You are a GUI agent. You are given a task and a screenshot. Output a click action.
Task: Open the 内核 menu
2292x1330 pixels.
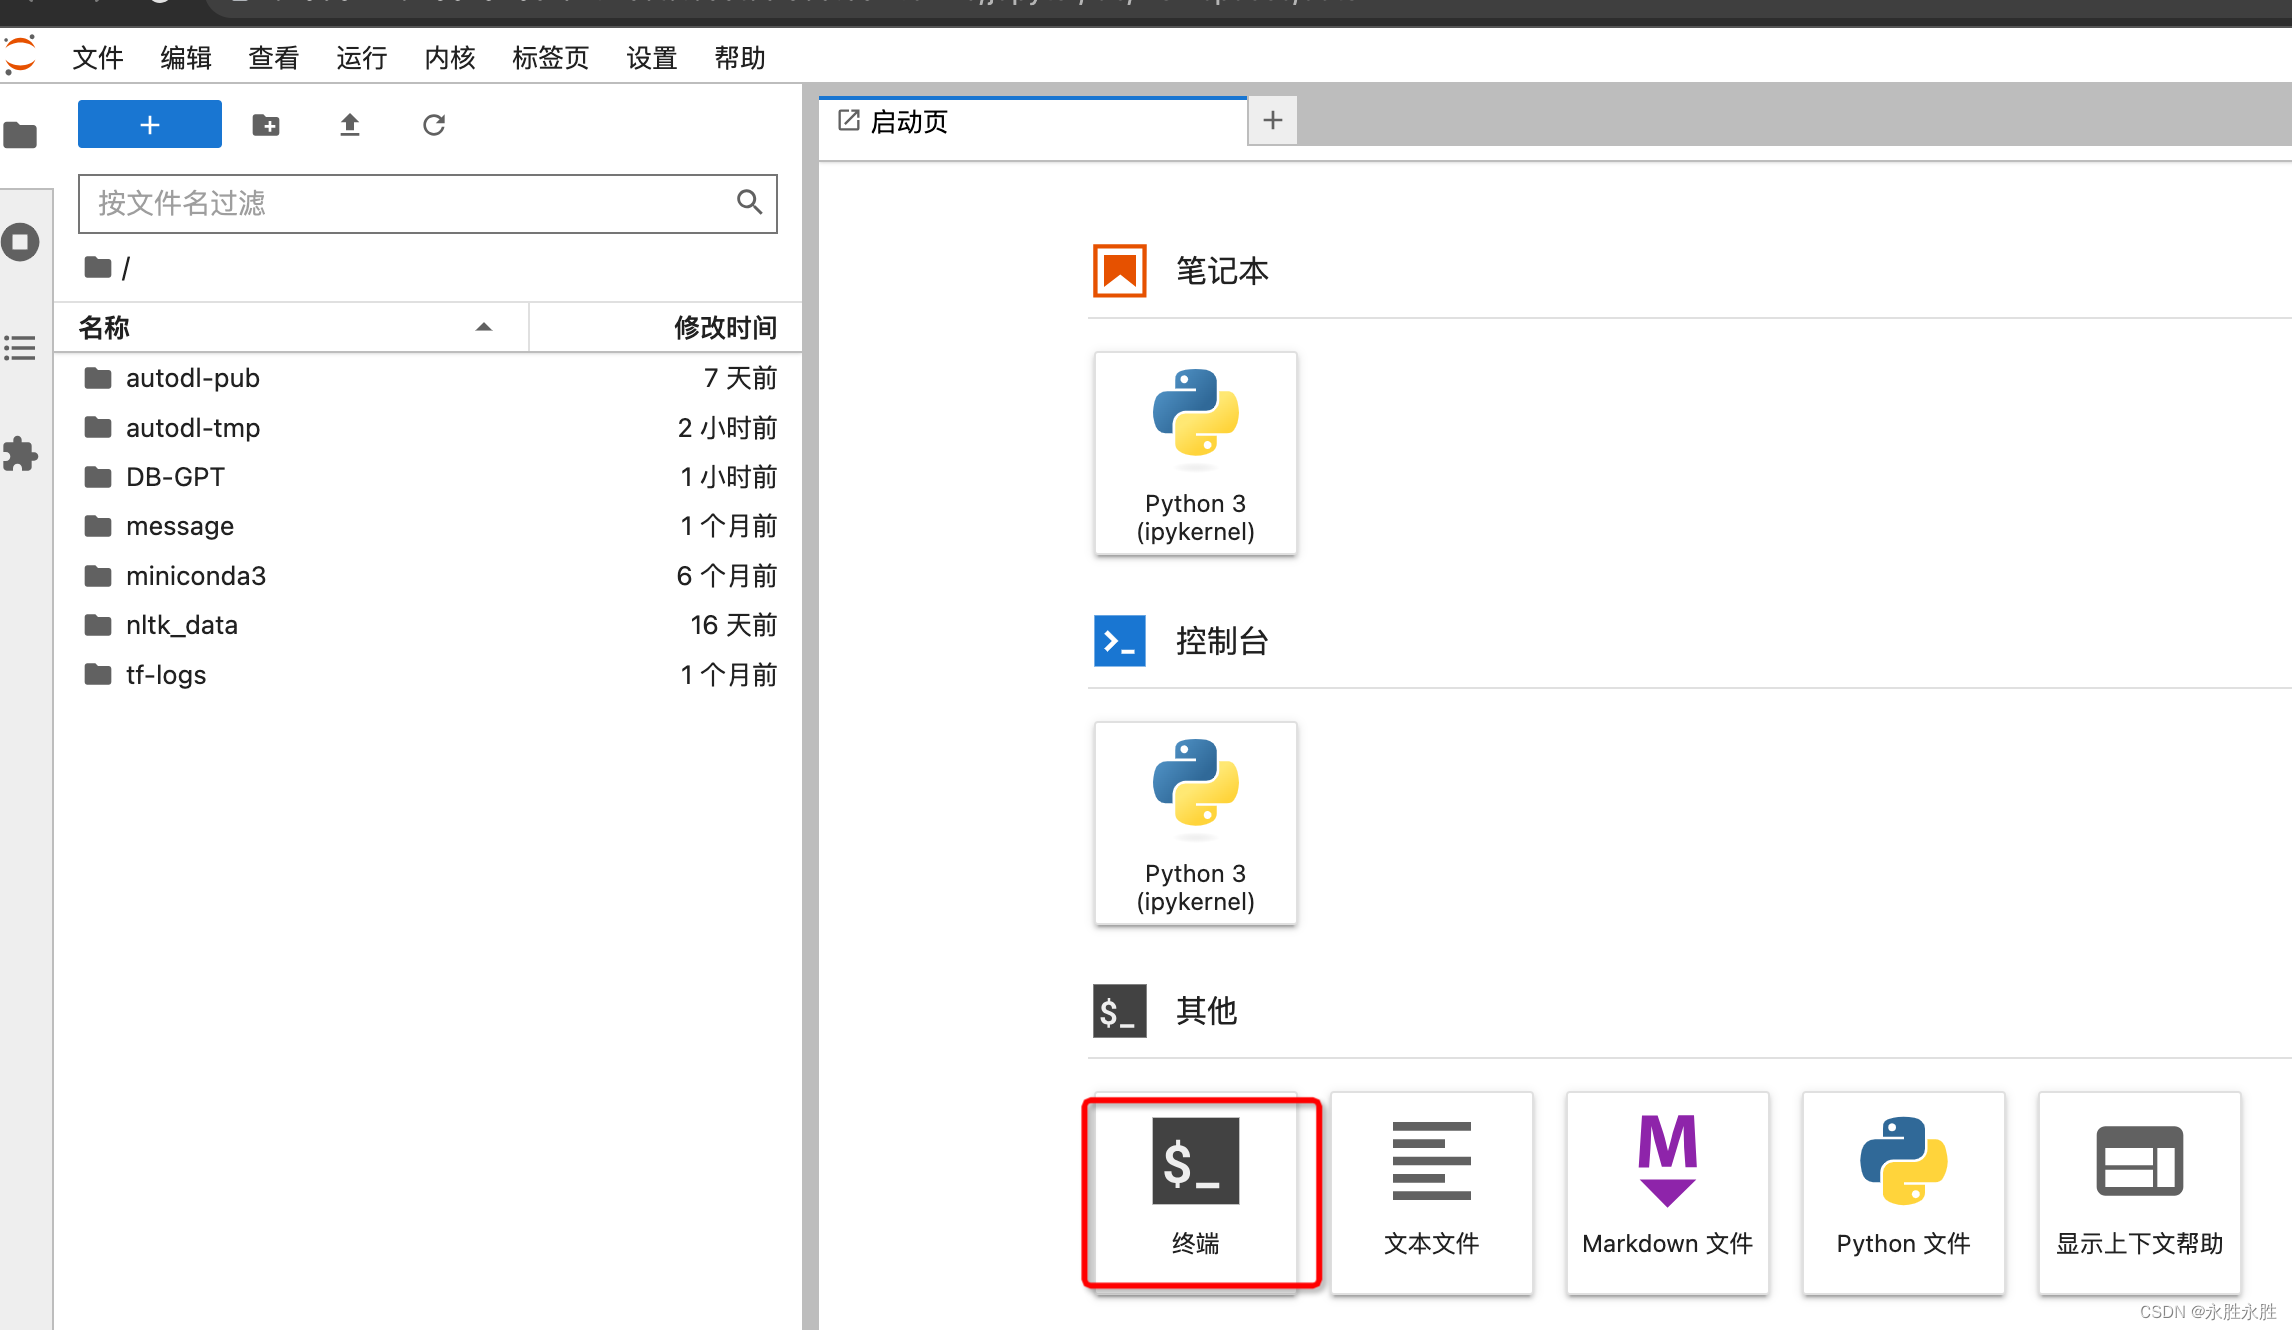(x=449, y=58)
